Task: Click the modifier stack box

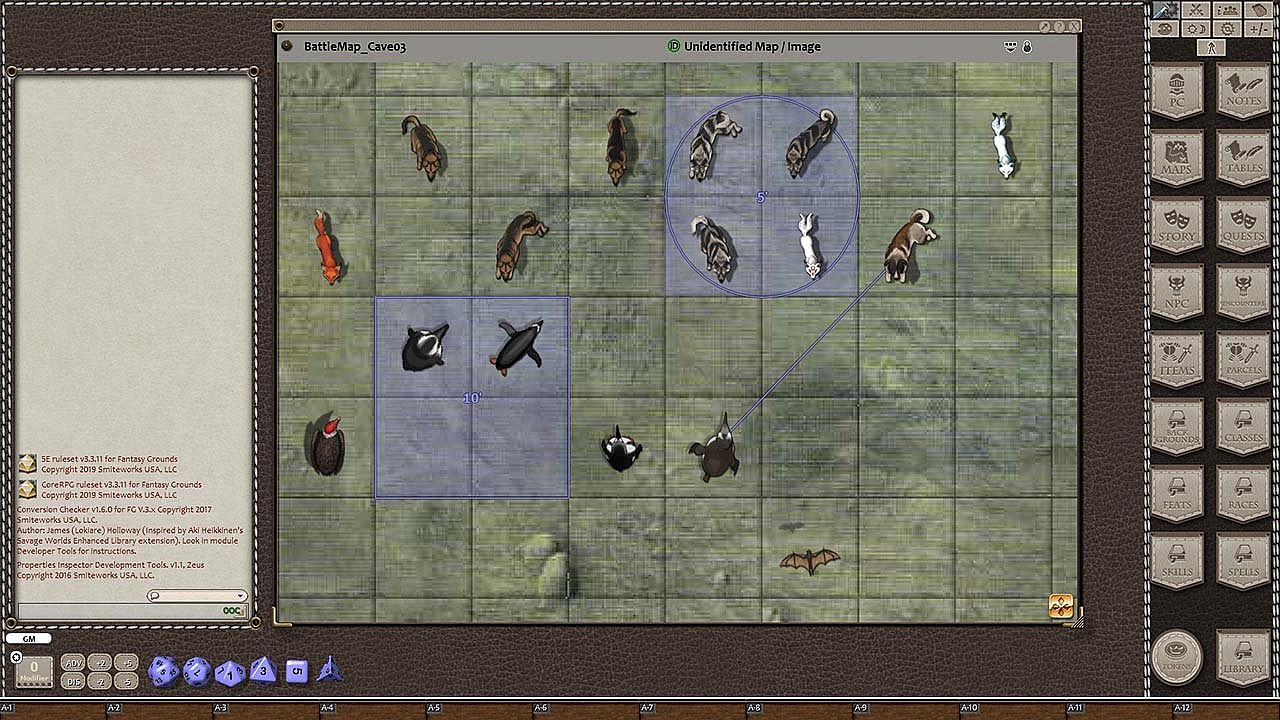Action: tap(34, 670)
